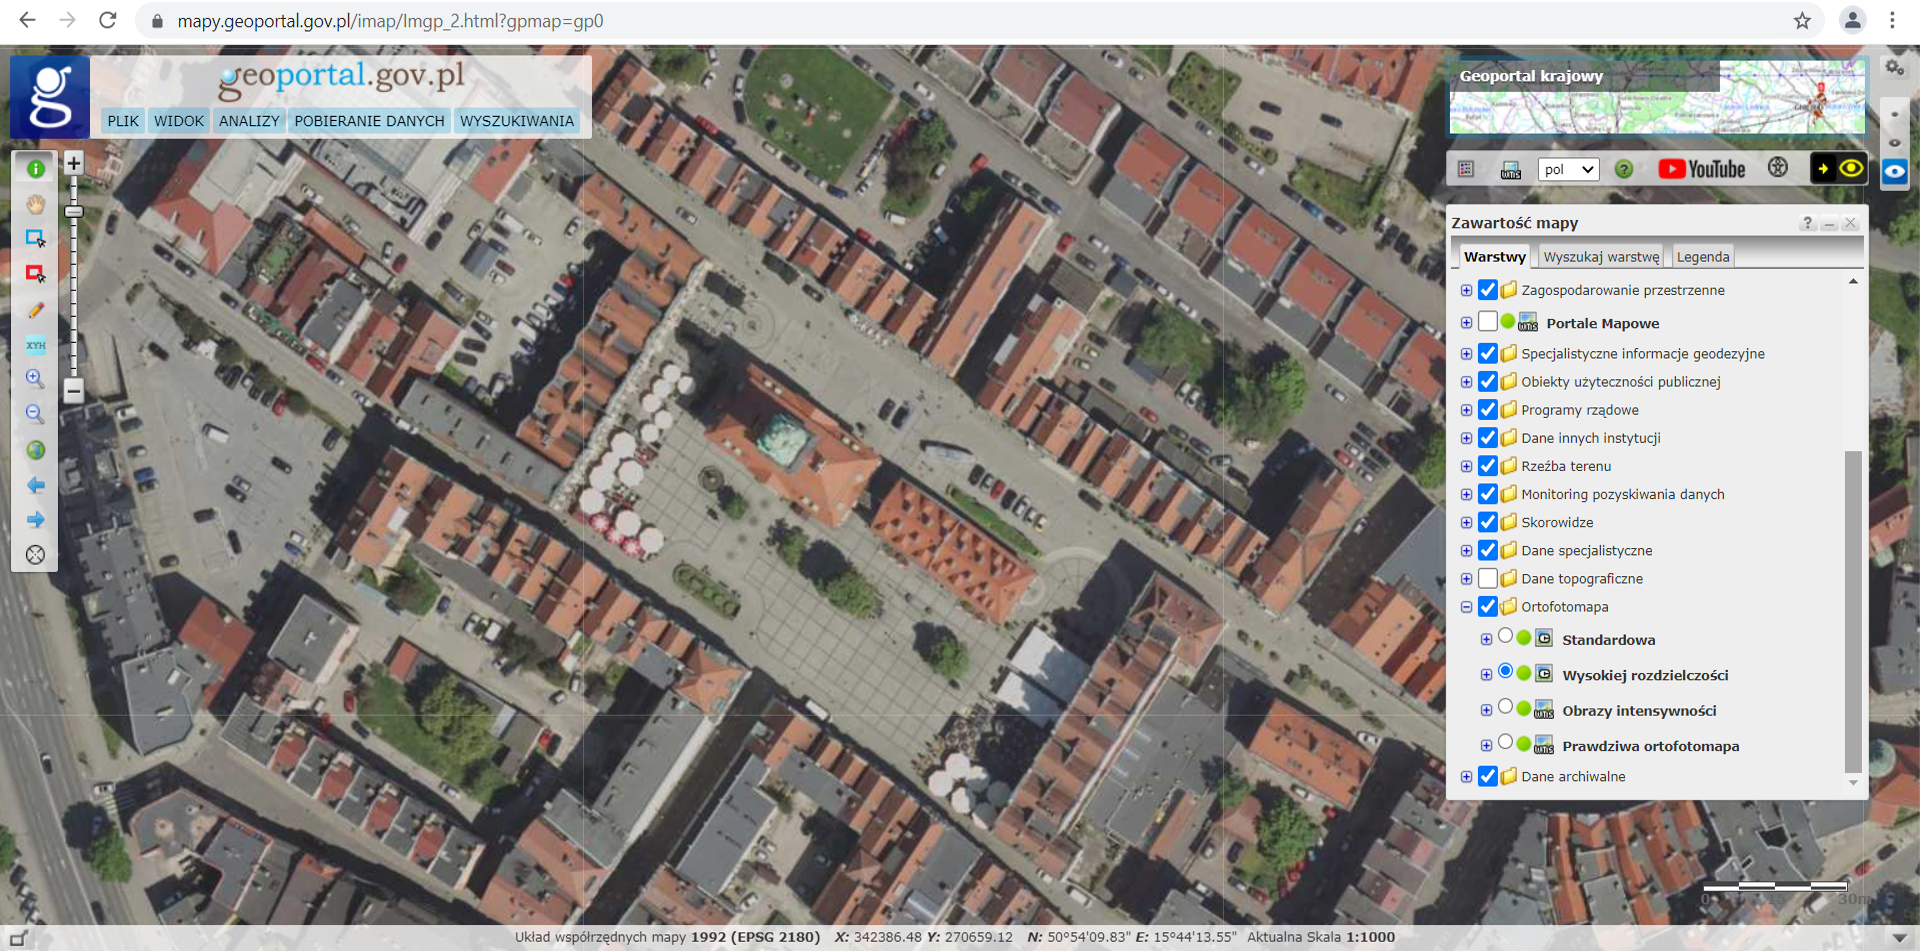Switch to the Legenda tab
1921x951 pixels.
pos(1702,257)
